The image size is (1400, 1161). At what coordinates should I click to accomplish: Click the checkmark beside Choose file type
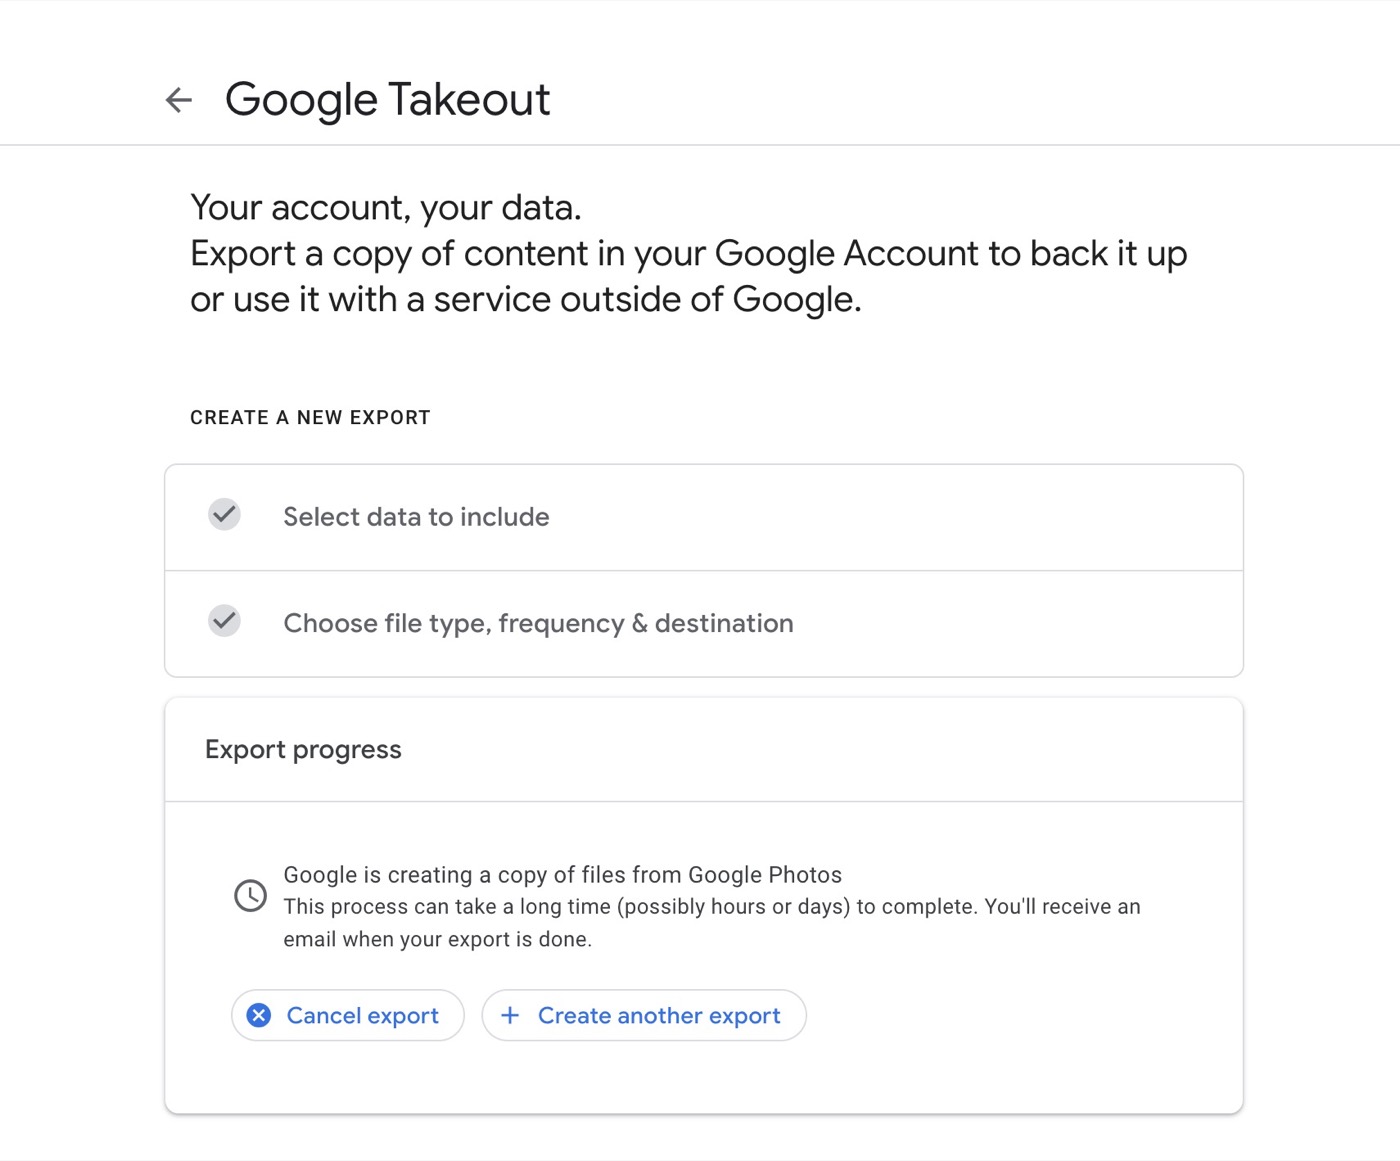pos(224,621)
